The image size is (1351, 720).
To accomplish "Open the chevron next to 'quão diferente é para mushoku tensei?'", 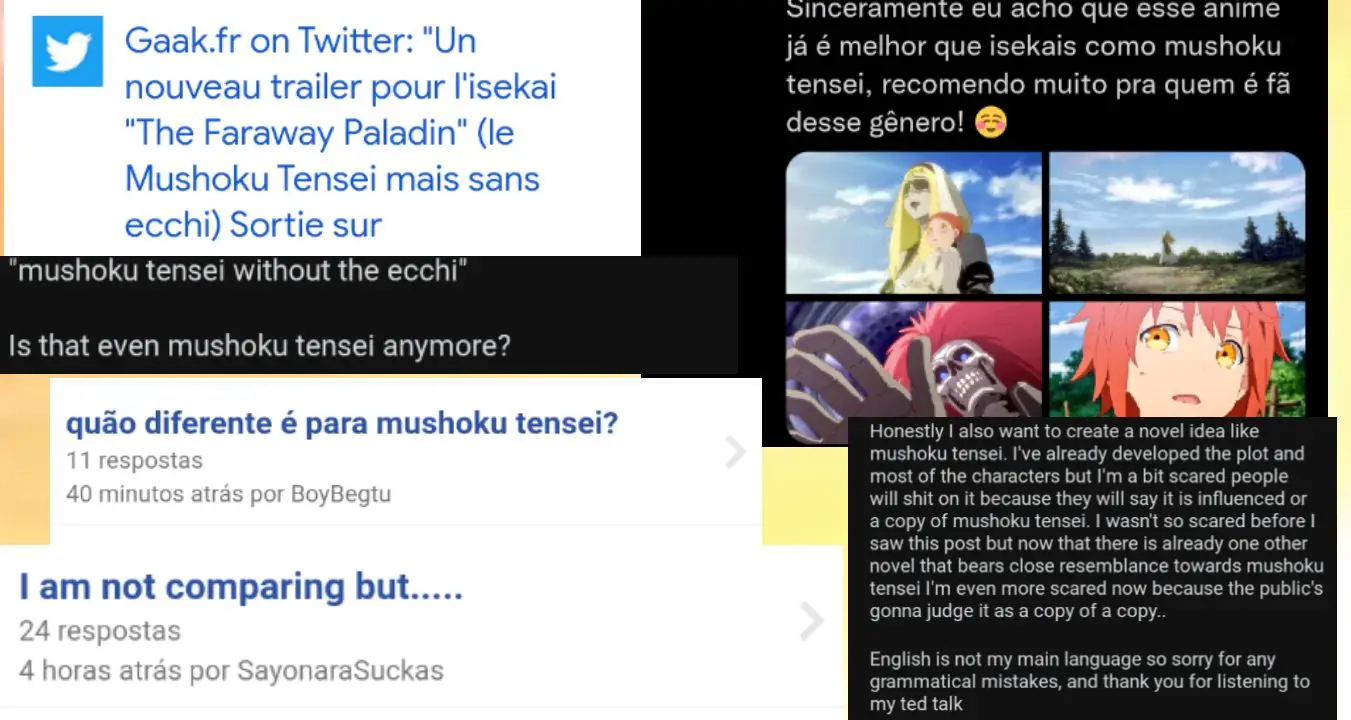I will [x=735, y=453].
